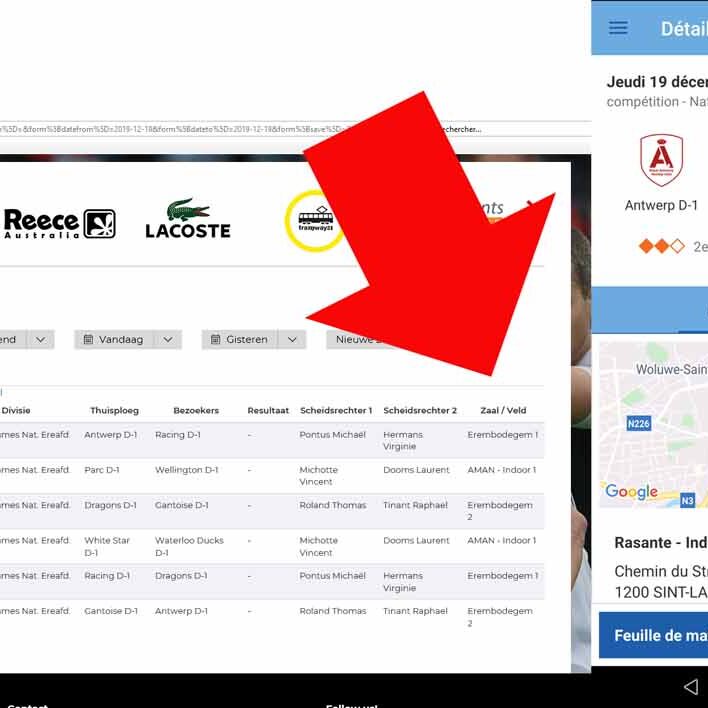
Task: Sort by the Divisie column header
Action: (16, 410)
